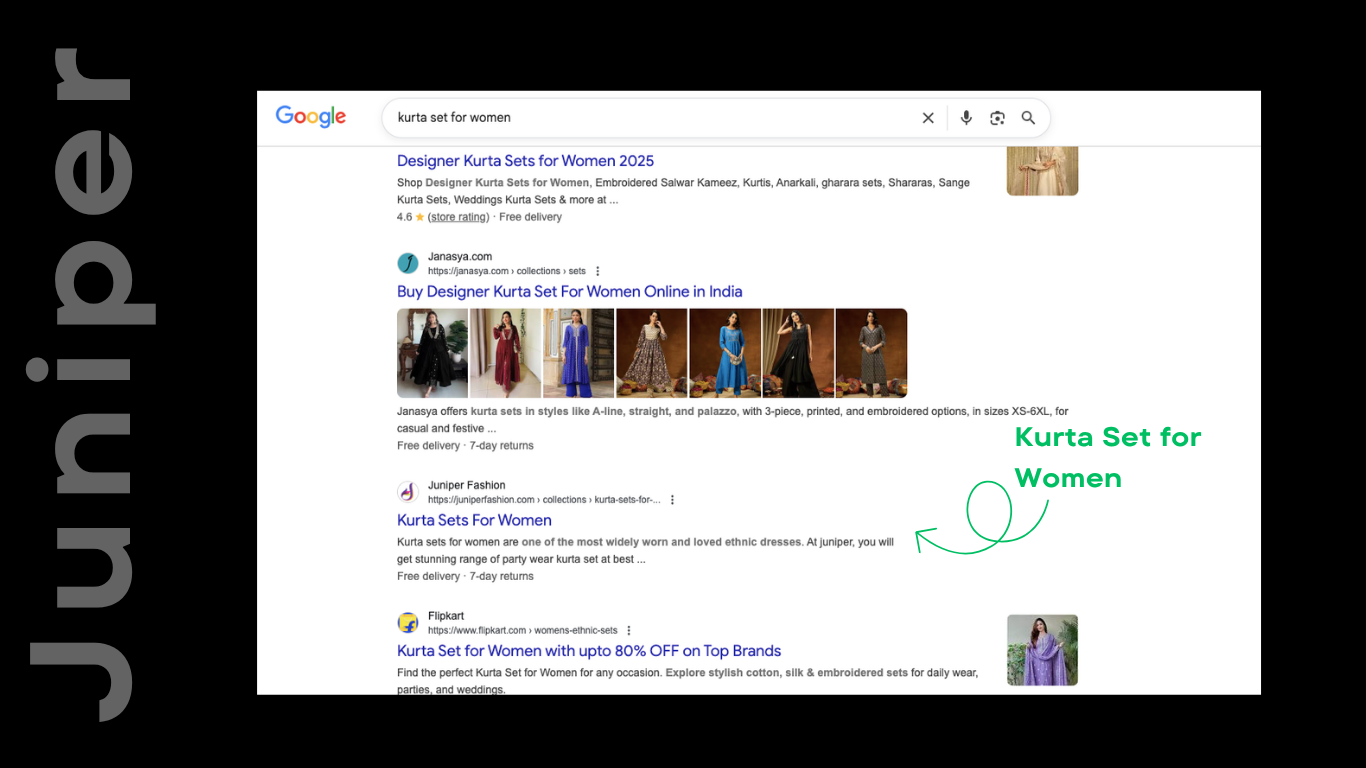Open the bright blue kurta thumbnail
Viewport: 1366px width, 768px height.
pos(725,353)
